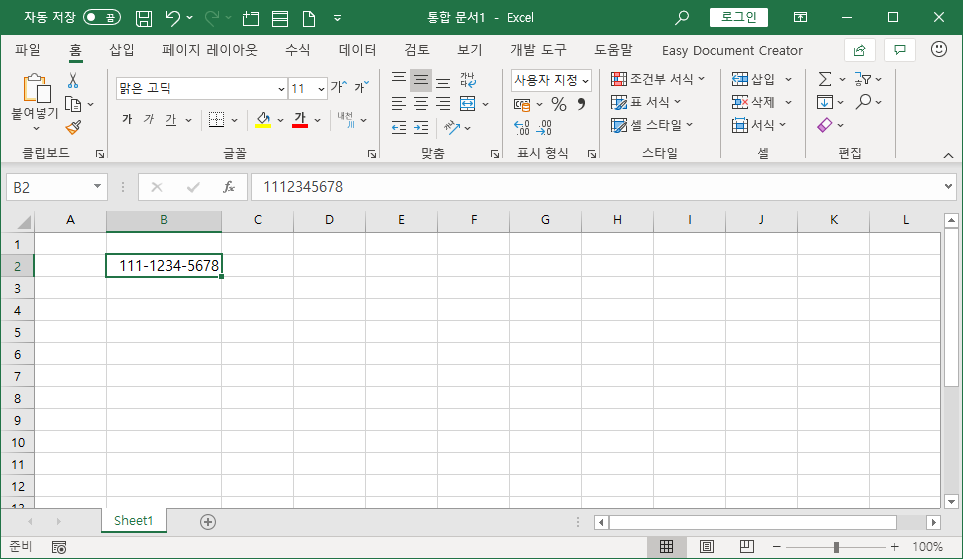Switch to Page Layout view

click(707, 547)
